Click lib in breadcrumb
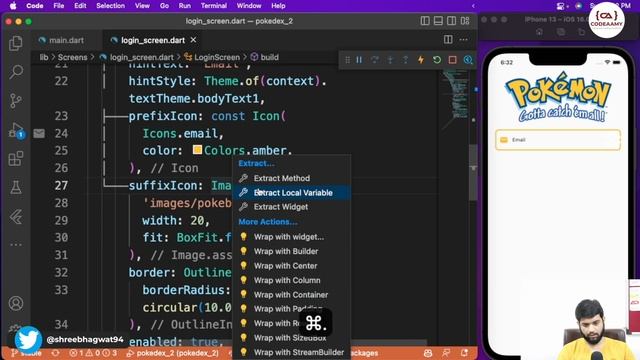 [x=44, y=57]
